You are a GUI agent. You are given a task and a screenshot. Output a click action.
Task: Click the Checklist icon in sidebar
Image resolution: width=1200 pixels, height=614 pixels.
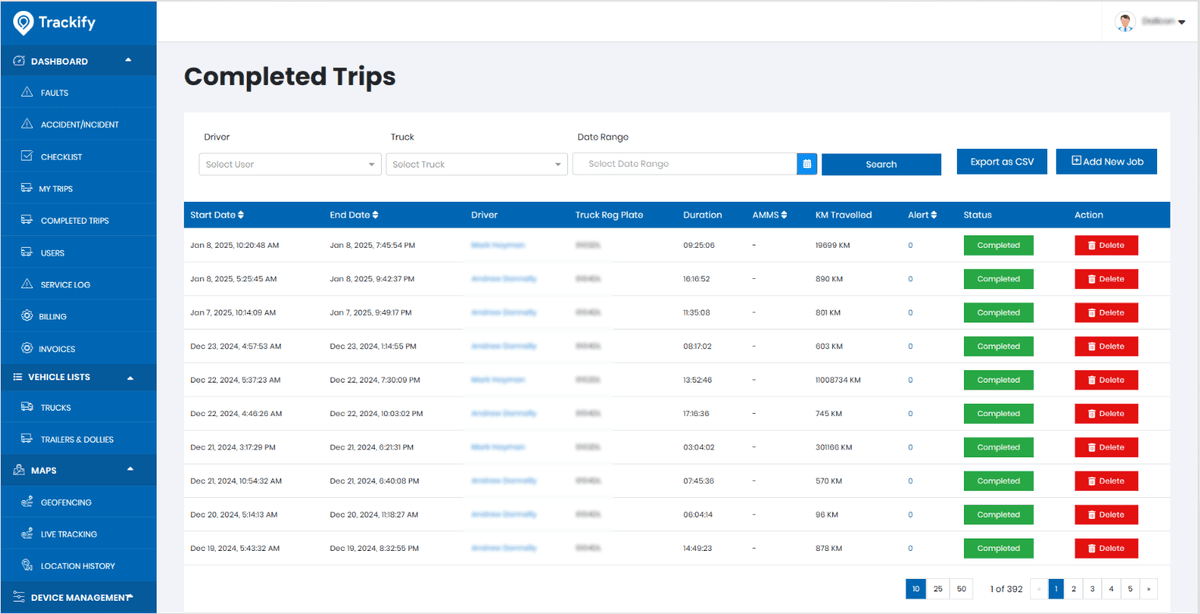(x=27, y=157)
